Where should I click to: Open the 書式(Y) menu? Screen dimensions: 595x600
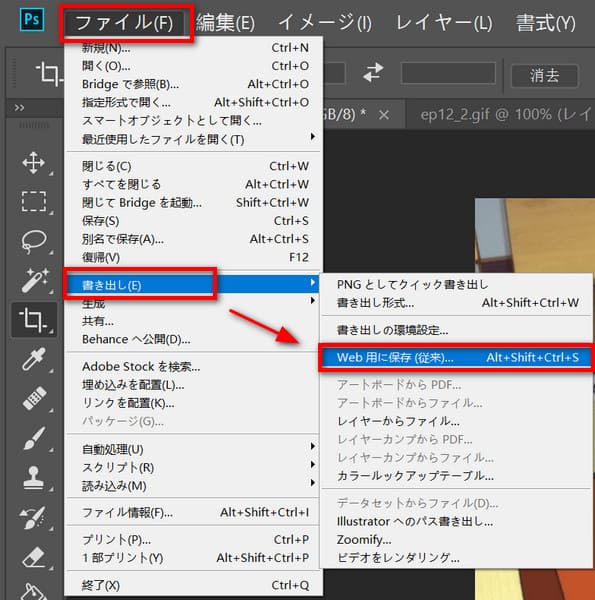pyautogui.click(x=546, y=23)
